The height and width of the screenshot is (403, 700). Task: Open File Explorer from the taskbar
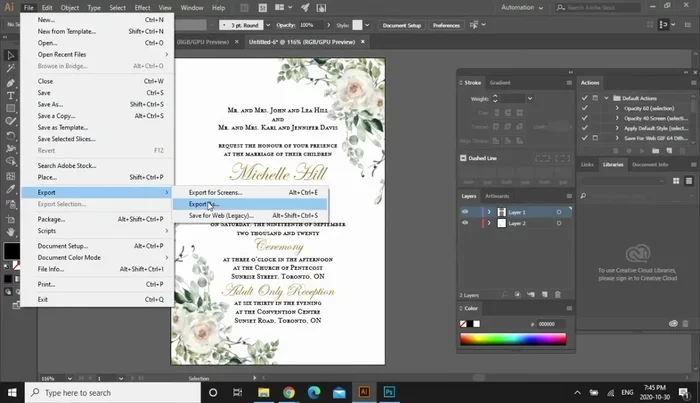(263, 392)
